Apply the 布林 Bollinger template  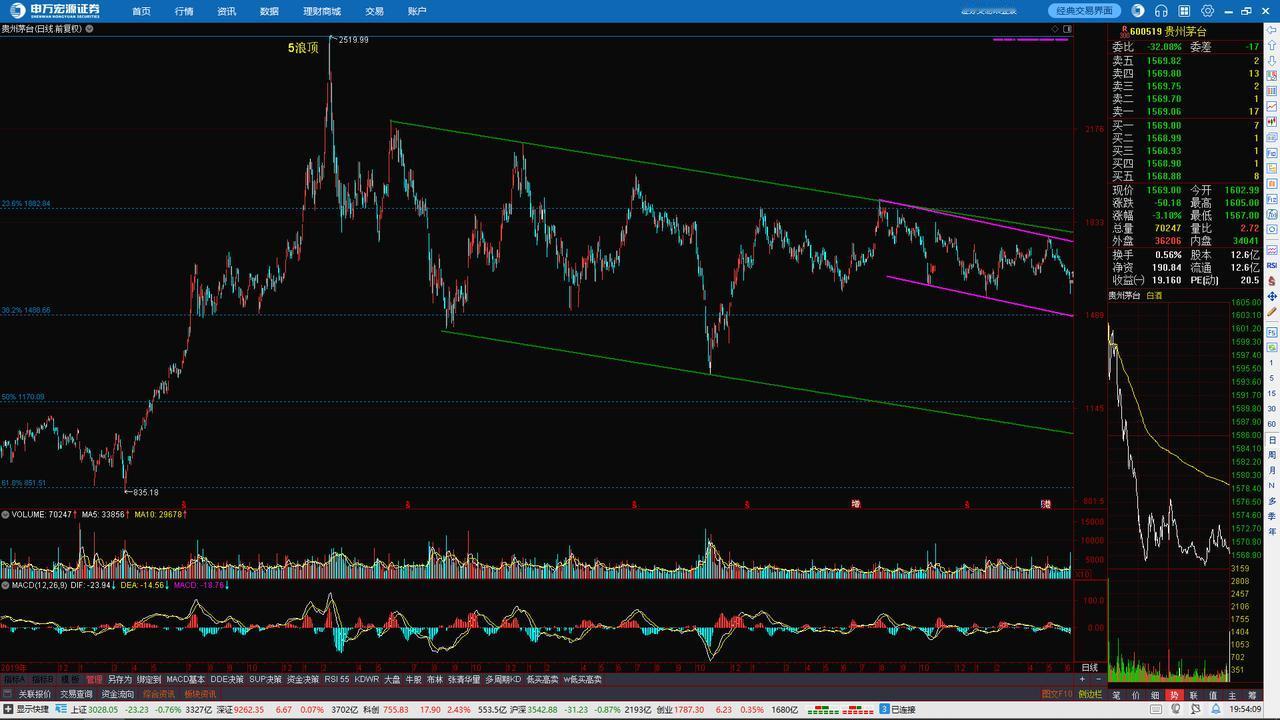(x=434, y=679)
